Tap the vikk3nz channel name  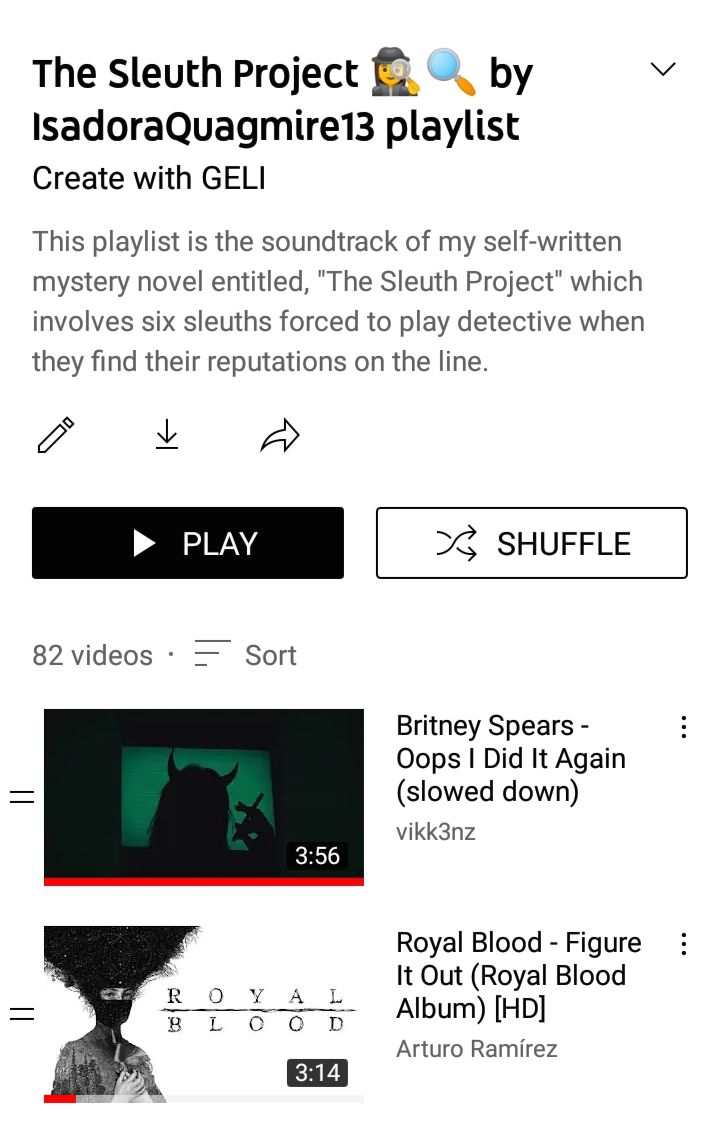pyautogui.click(x=435, y=832)
